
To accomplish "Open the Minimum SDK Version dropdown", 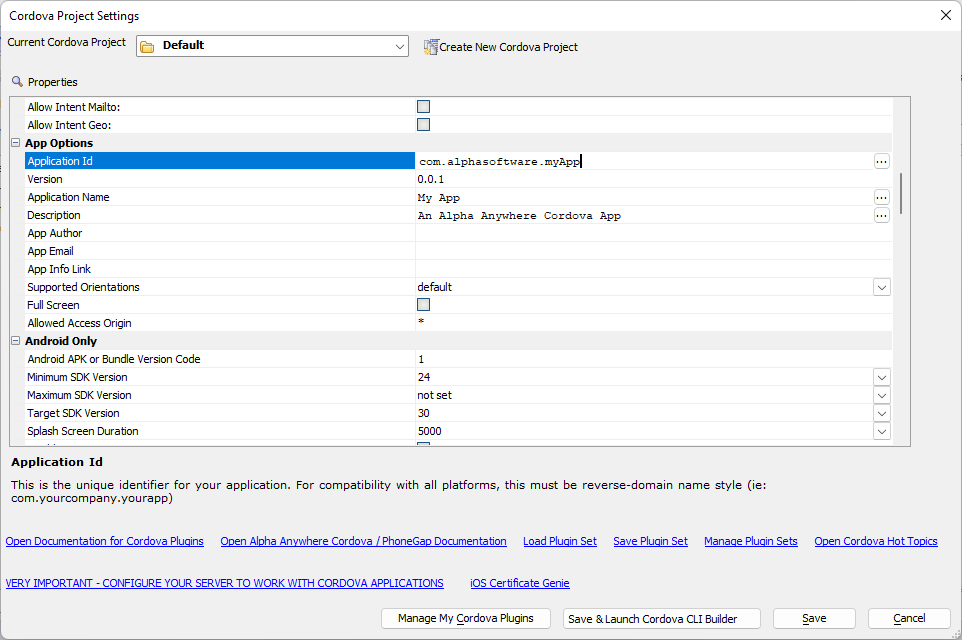I will click(882, 377).
